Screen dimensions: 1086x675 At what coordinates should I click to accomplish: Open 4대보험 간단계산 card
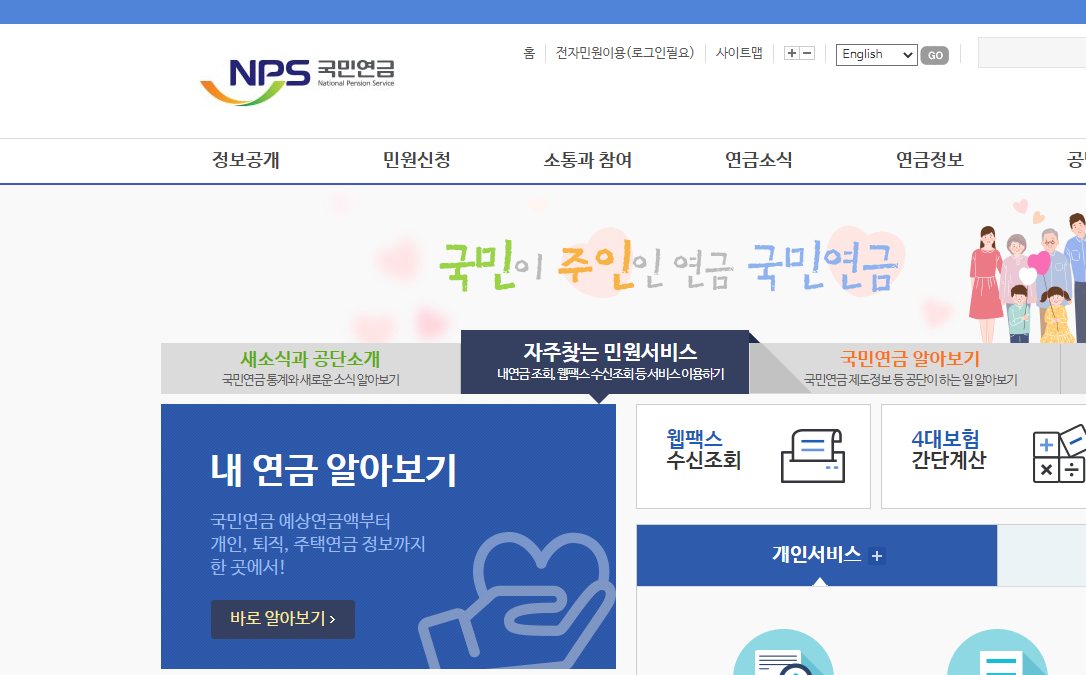983,456
